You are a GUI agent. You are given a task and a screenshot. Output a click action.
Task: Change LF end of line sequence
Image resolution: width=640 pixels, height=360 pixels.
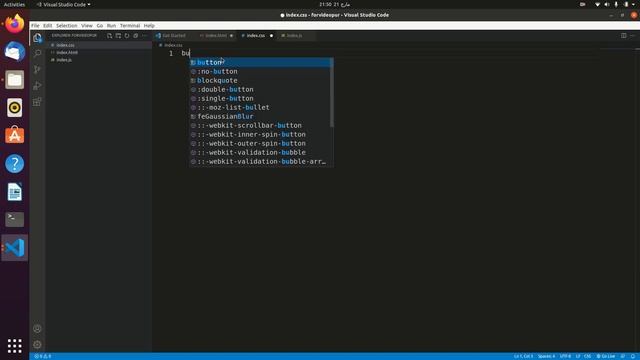point(578,356)
